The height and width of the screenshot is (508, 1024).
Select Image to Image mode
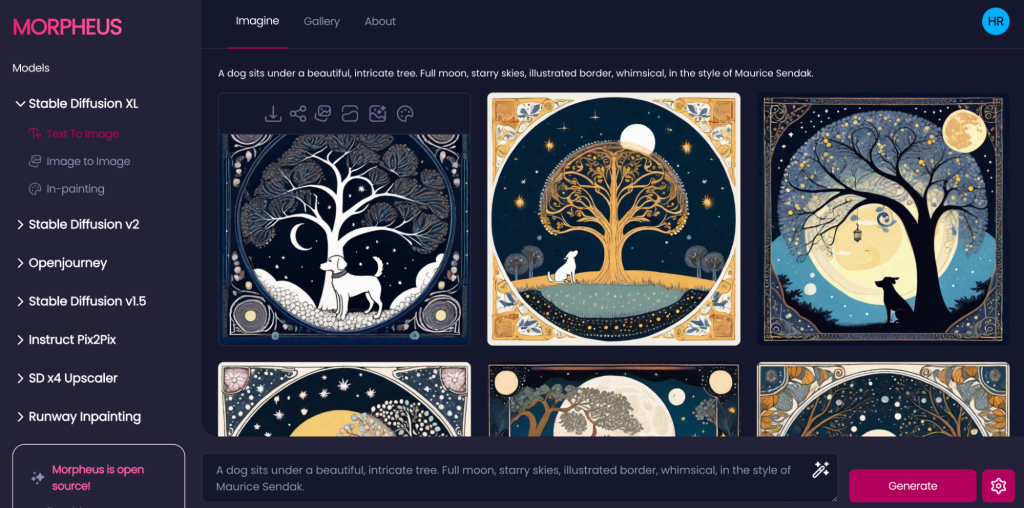79,161
